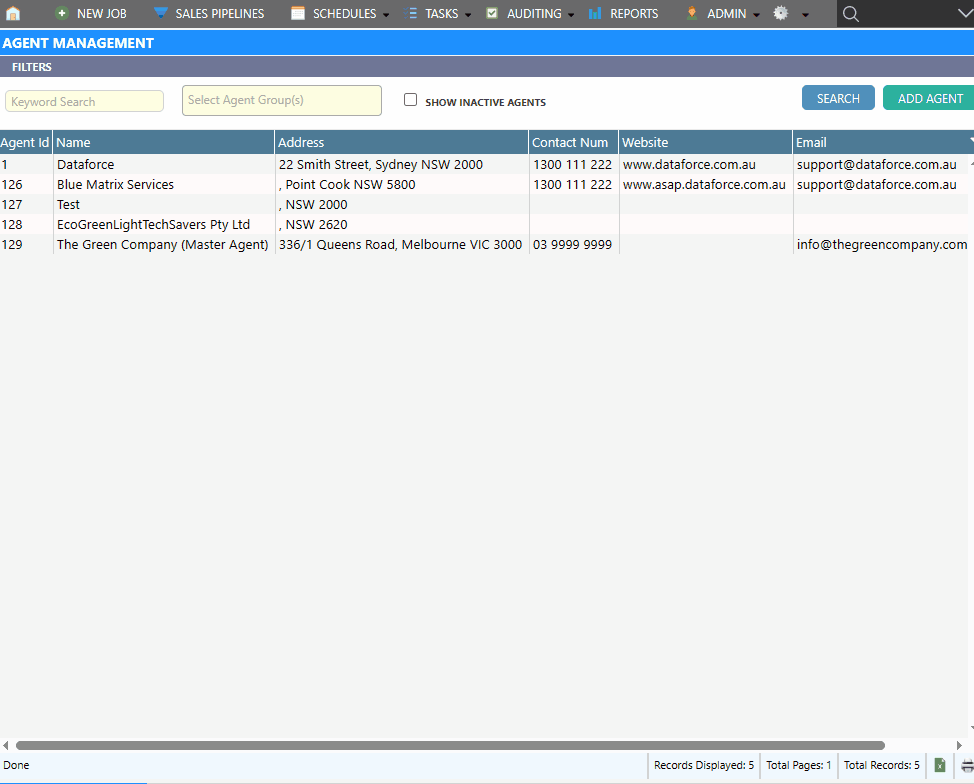Open the Tasks menu
Viewport: 974px width, 784px height.
click(441, 14)
